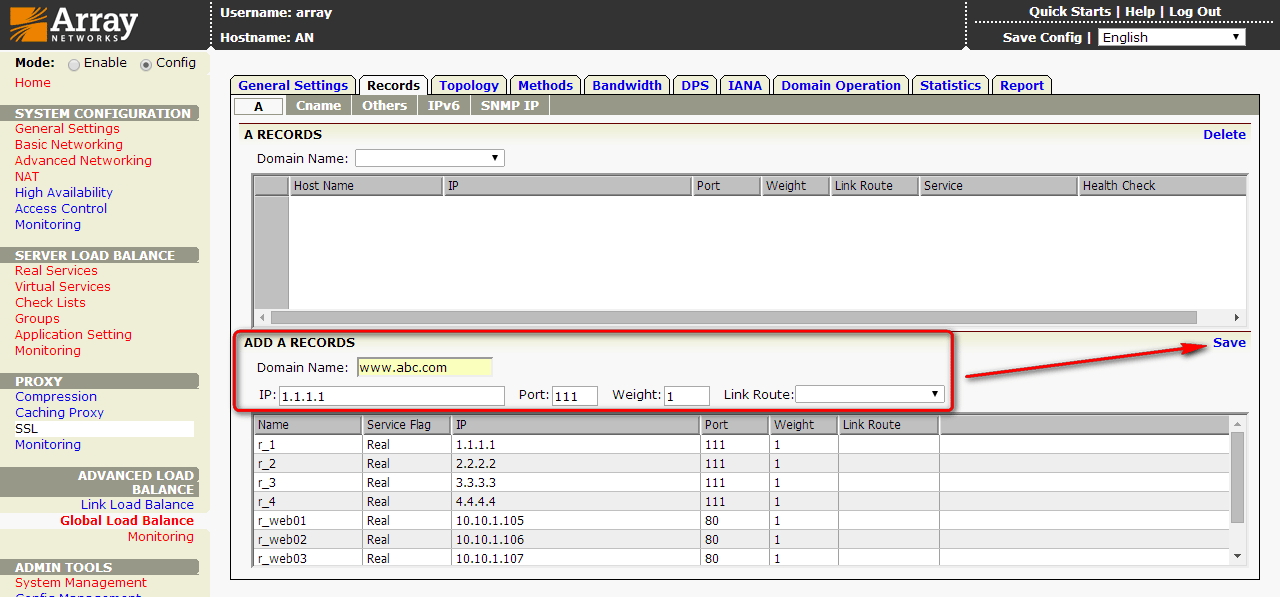Click the Service Flag column header
Image resolution: width=1280 pixels, height=597 pixels.
tap(406, 425)
